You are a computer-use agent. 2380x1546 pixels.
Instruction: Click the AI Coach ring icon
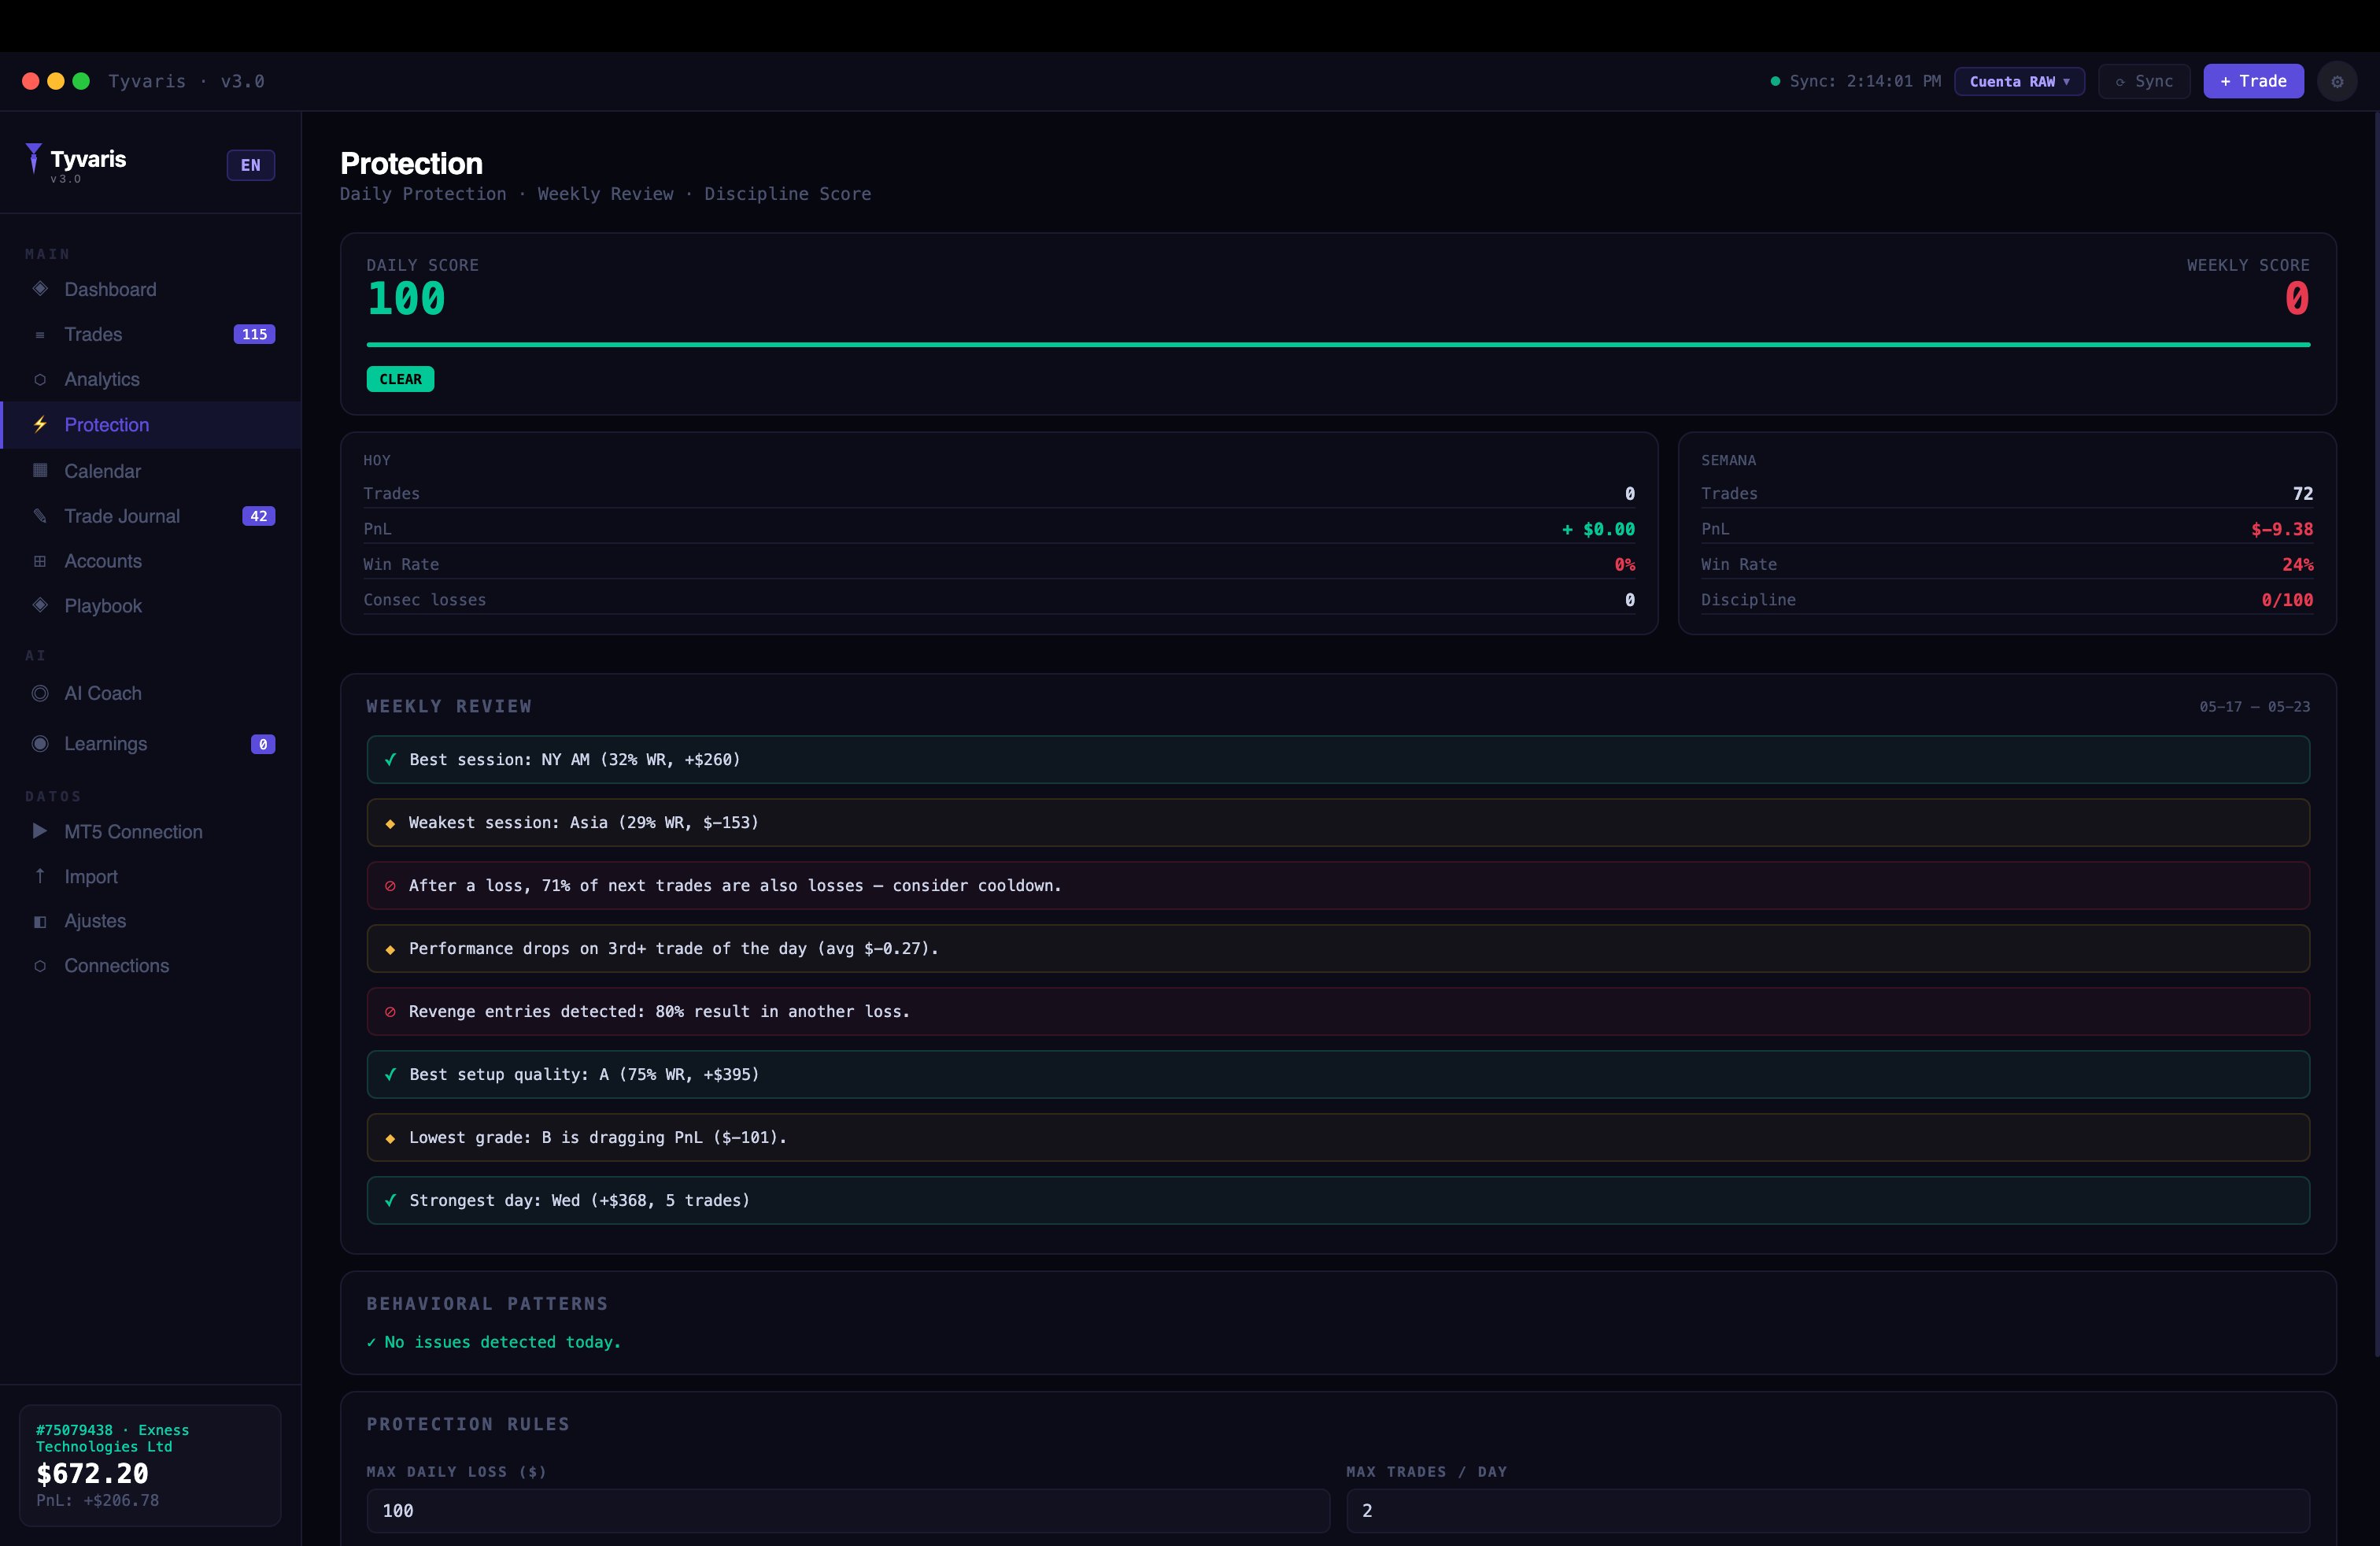(x=40, y=693)
